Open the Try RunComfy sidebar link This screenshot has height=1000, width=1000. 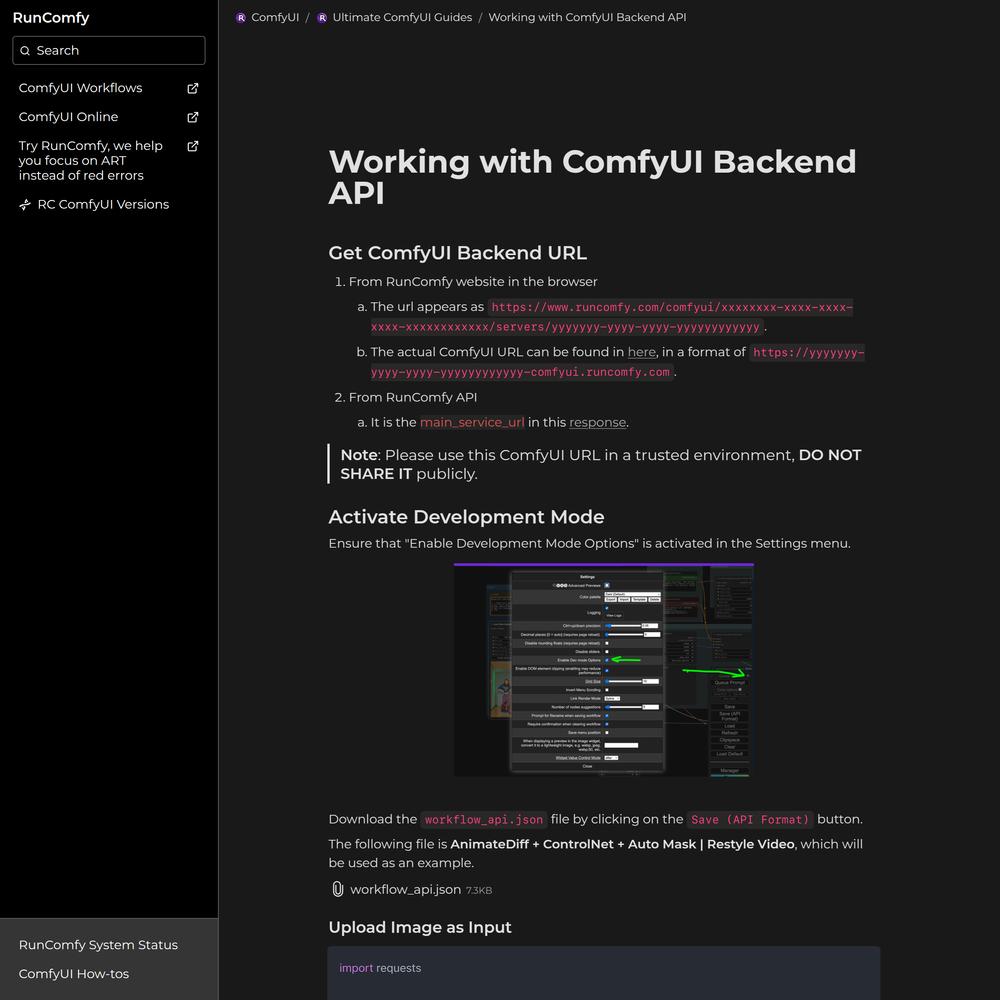click(108, 161)
